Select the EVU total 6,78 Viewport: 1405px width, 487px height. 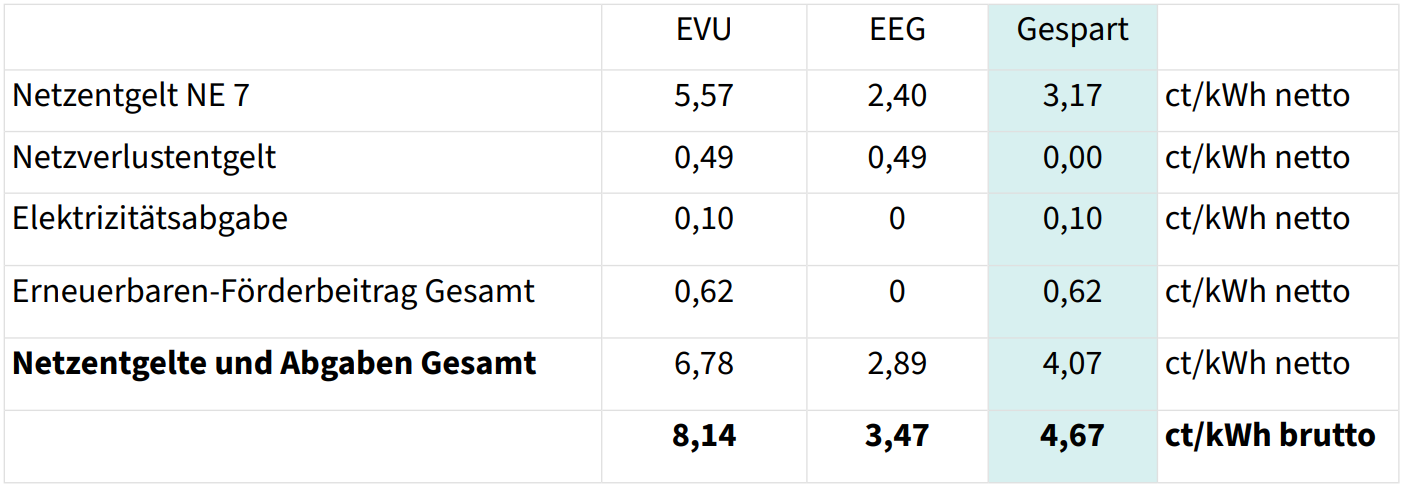704,363
